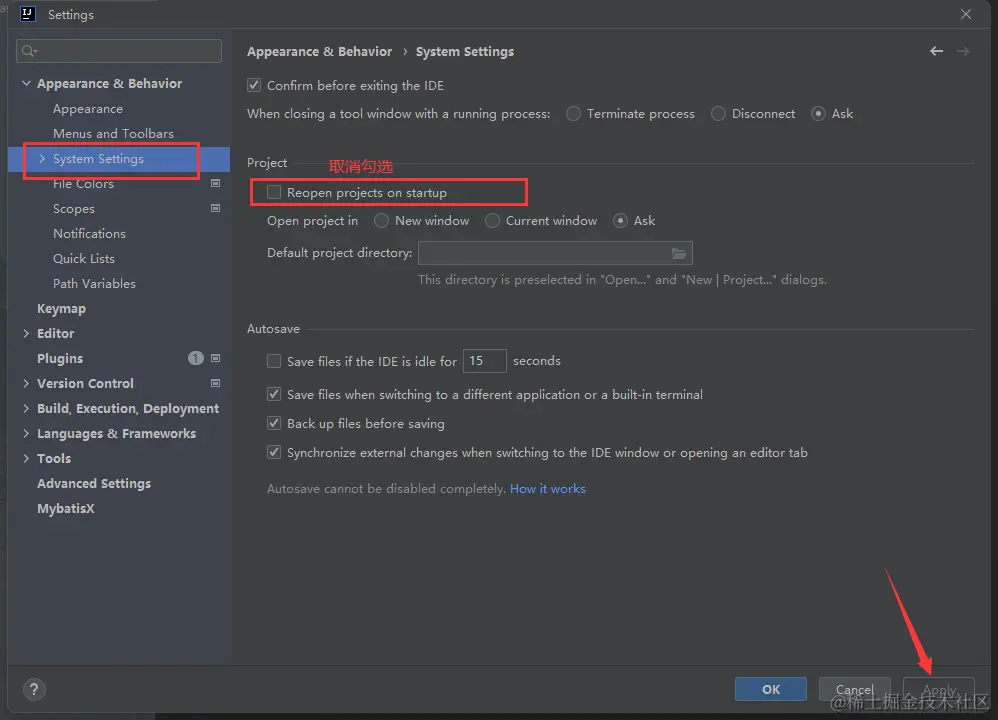
Task: Click the Plugins update count badge
Action: pyautogui.click(x=195, y=358)
